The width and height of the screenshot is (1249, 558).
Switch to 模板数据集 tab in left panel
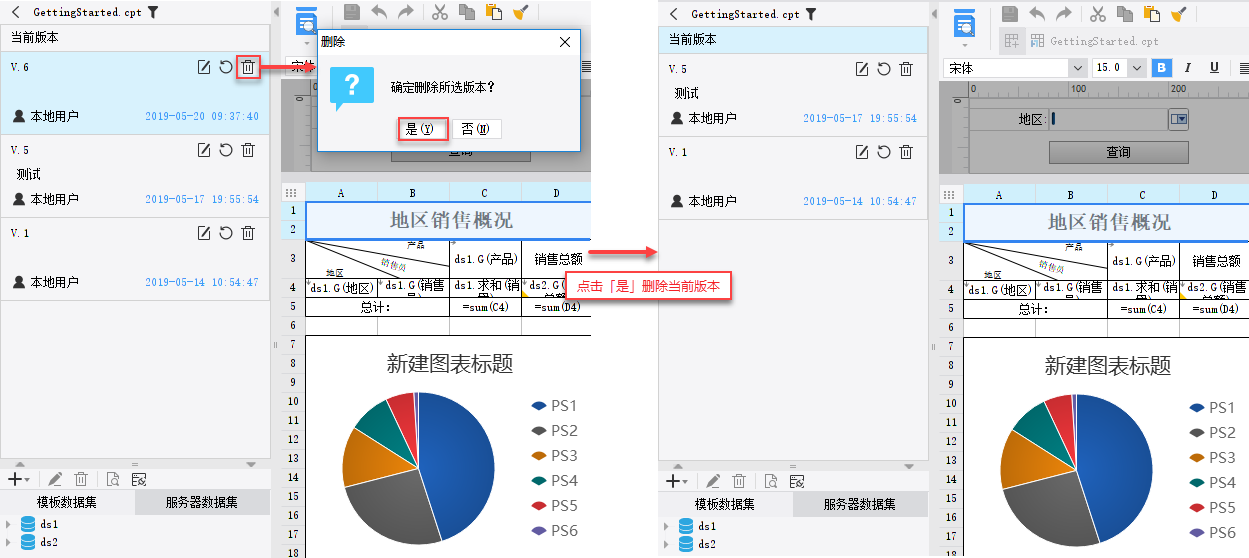point(68,502)
